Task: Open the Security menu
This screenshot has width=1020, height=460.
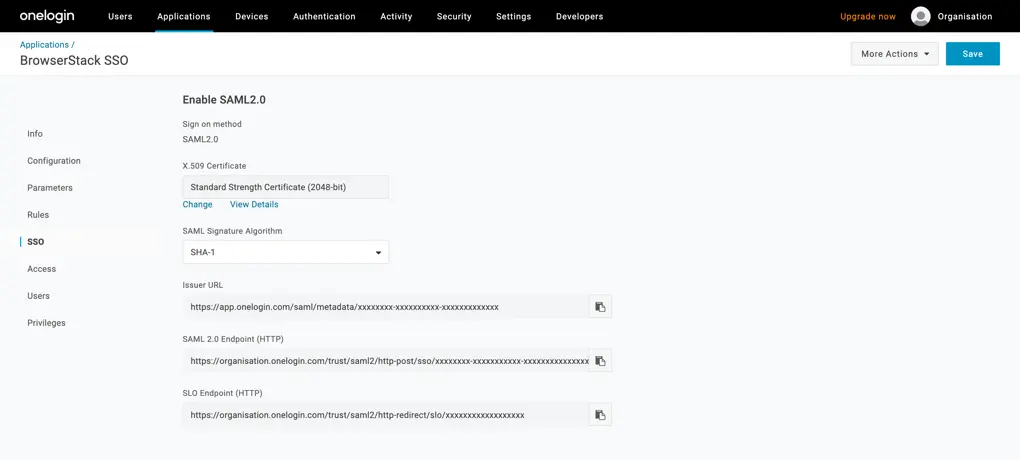Action: [454, 17]
